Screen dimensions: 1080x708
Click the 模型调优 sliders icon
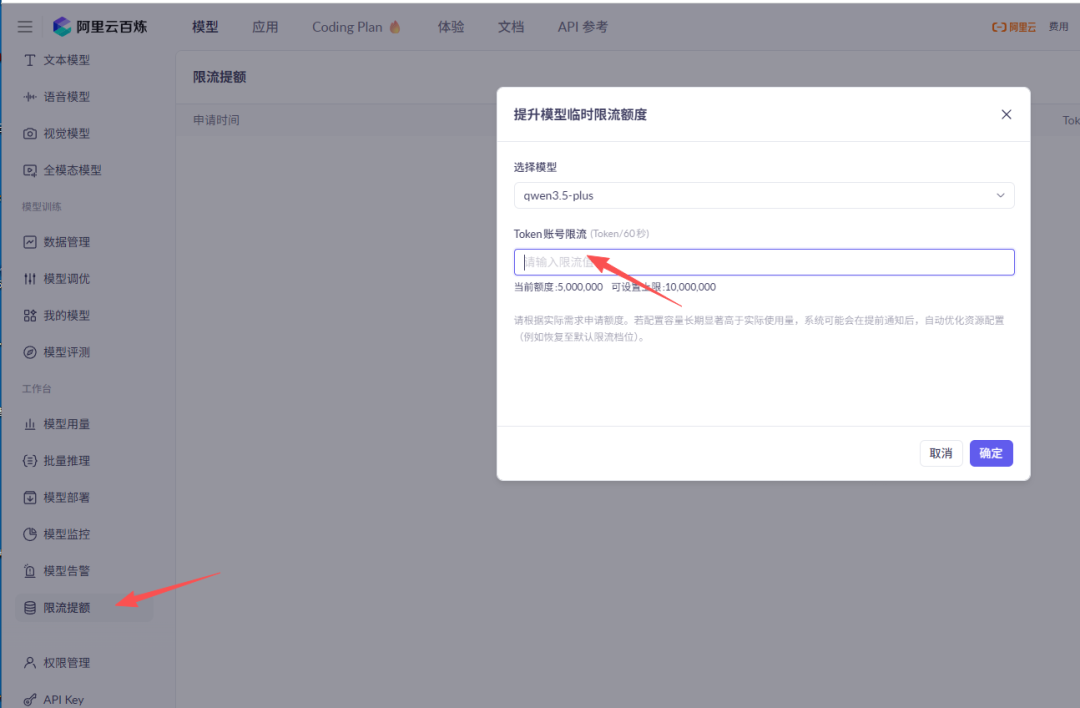pyautogui.click(x=30, y=279)
